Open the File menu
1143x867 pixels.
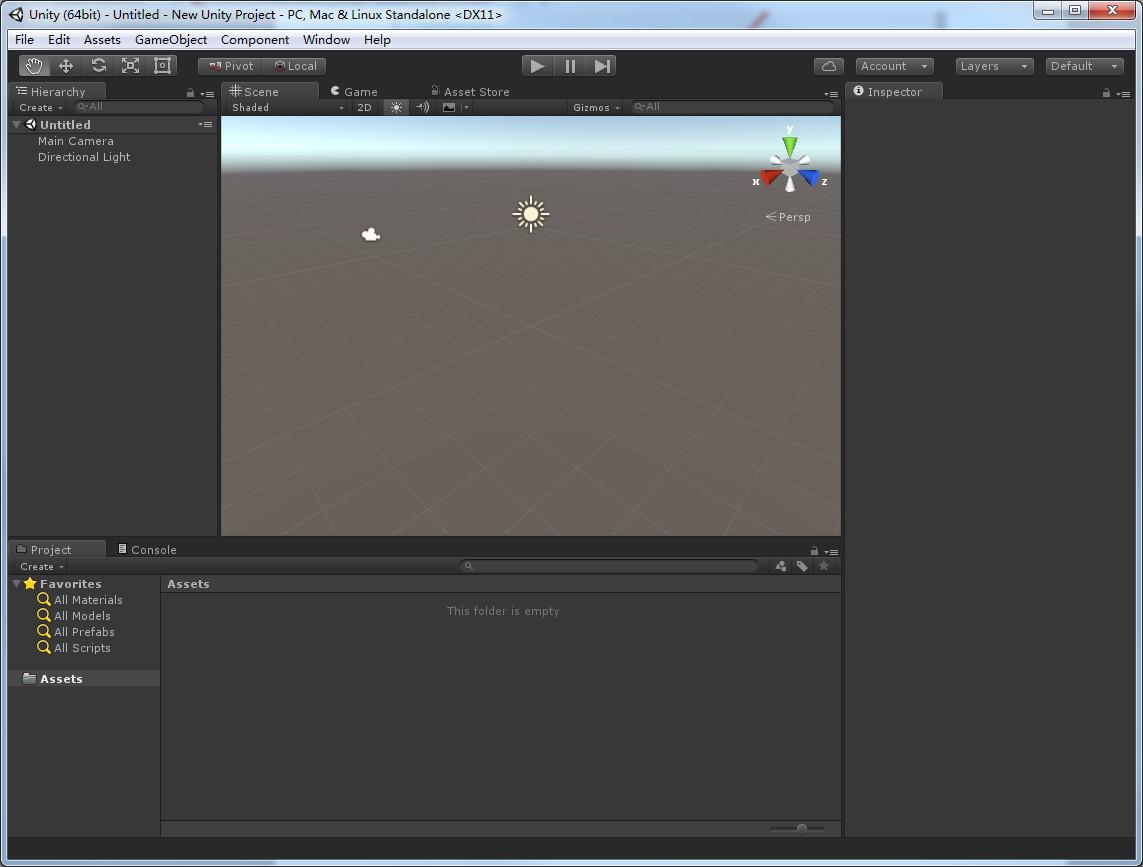tap(24, 40)
